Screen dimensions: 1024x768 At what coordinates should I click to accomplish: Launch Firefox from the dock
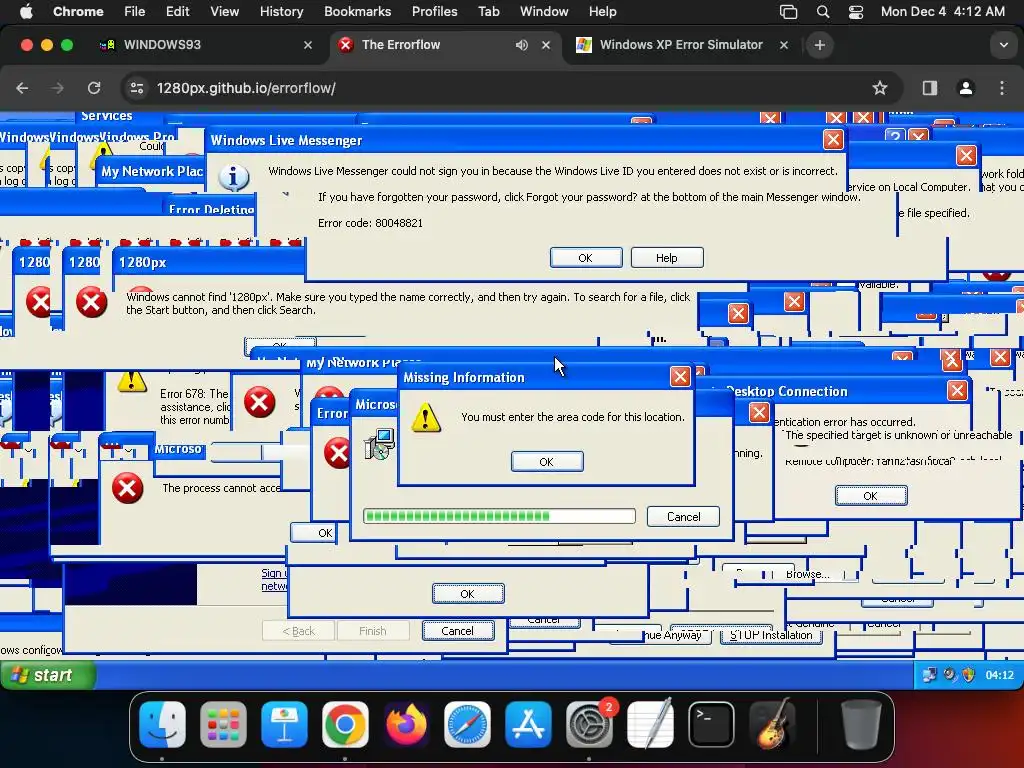click(406, 724)
